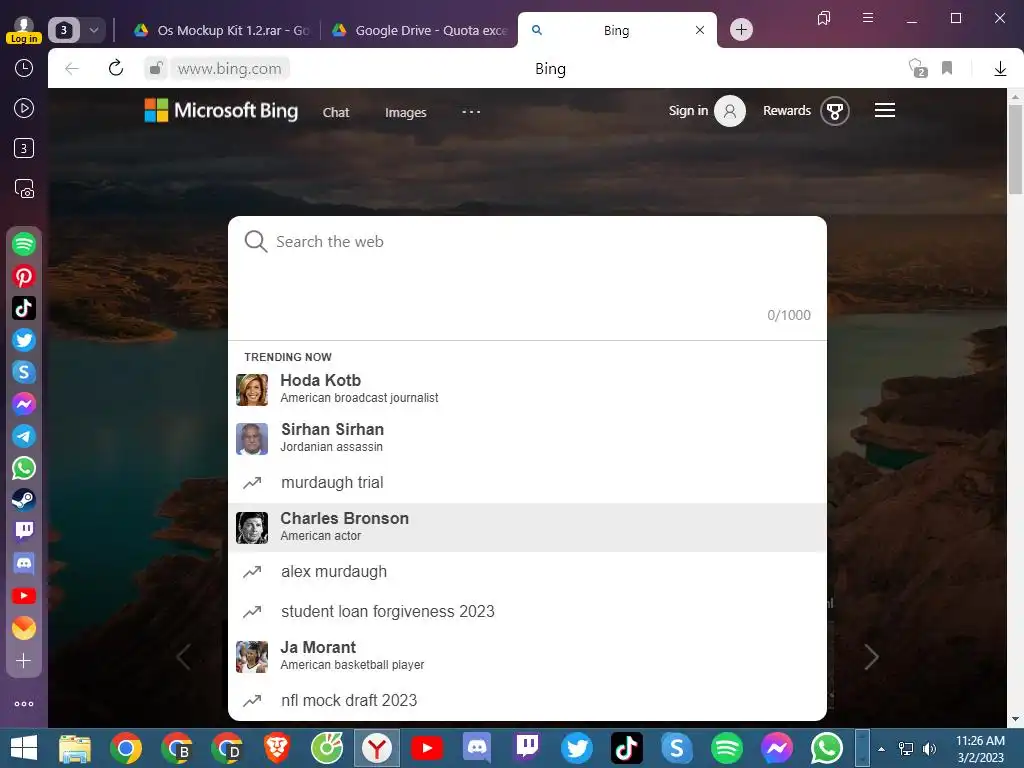Launch Brave browser from taskbar
Image resolution: width=1024 pixels, height=768 pixels.
point(277,748)
